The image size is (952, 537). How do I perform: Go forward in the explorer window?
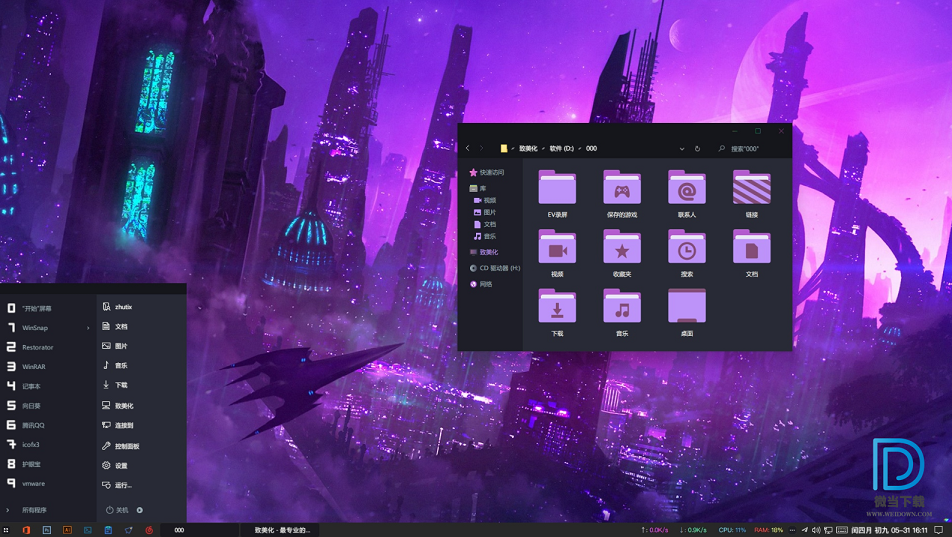click(481, 148)
